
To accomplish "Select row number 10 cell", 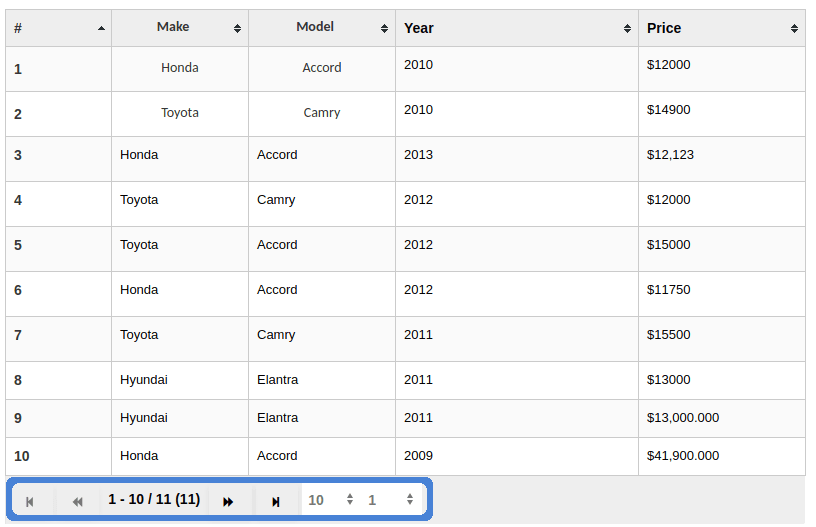I will (58, 456).
